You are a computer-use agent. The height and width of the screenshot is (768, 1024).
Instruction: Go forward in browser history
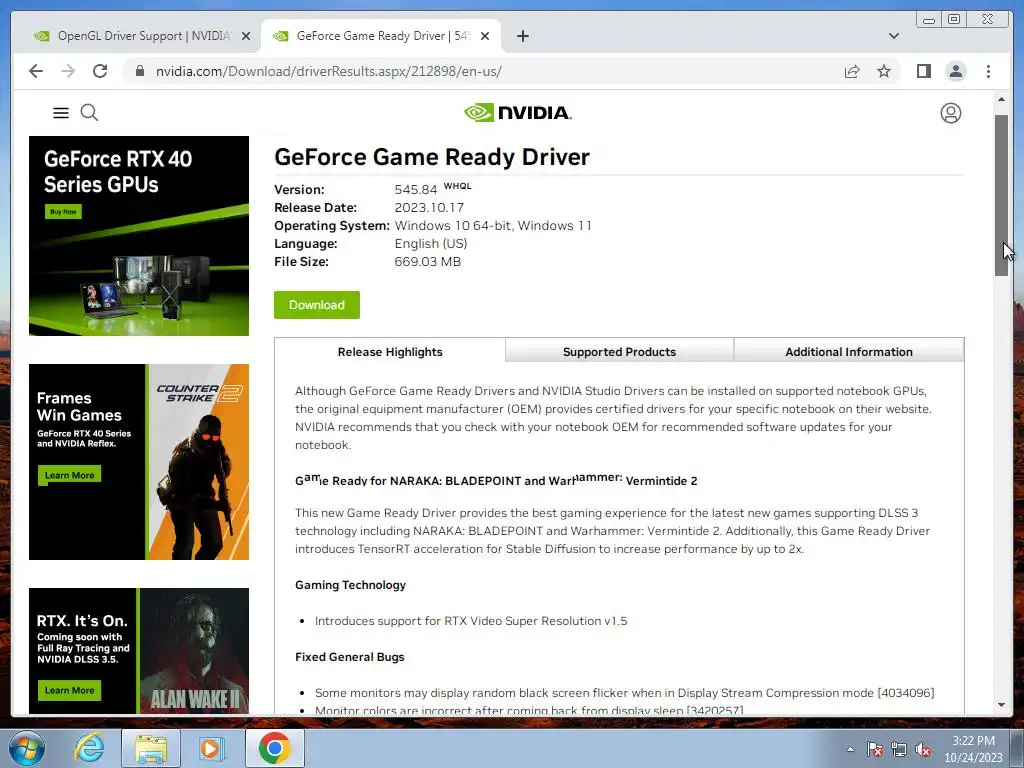[x=68, y=71]
